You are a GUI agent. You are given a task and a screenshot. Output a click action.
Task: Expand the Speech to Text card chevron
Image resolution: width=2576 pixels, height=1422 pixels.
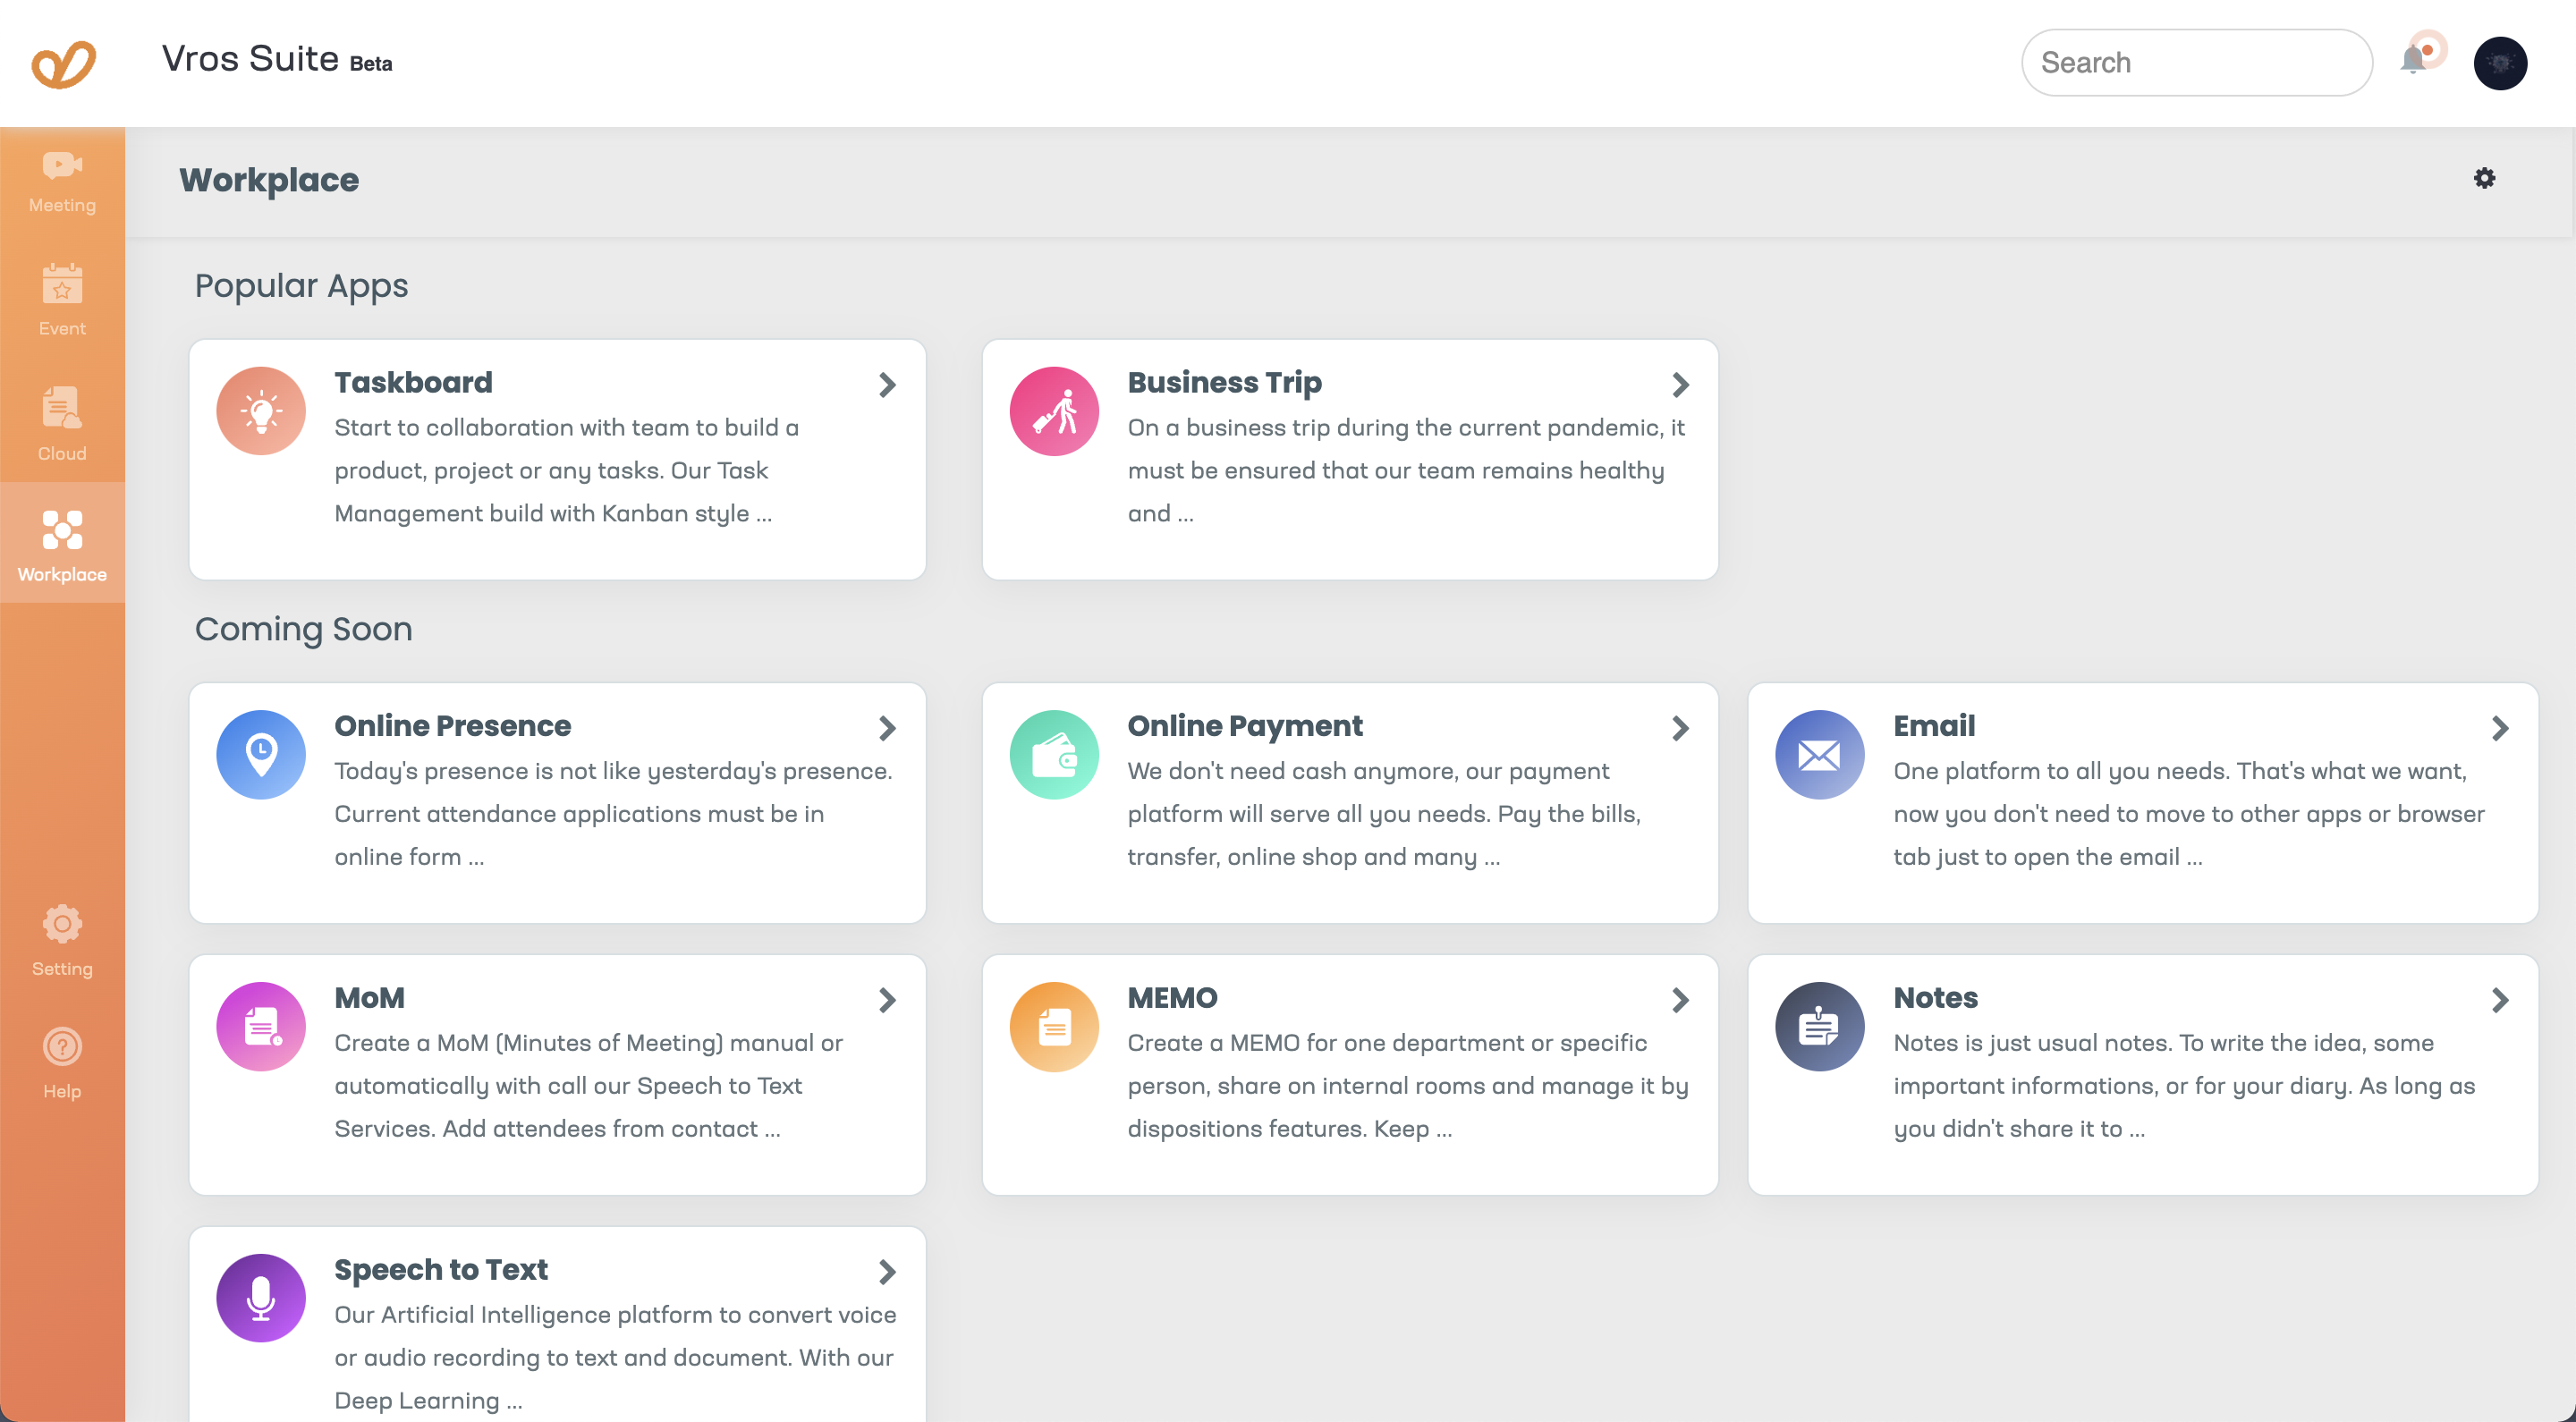click(x=887, y=1272)
